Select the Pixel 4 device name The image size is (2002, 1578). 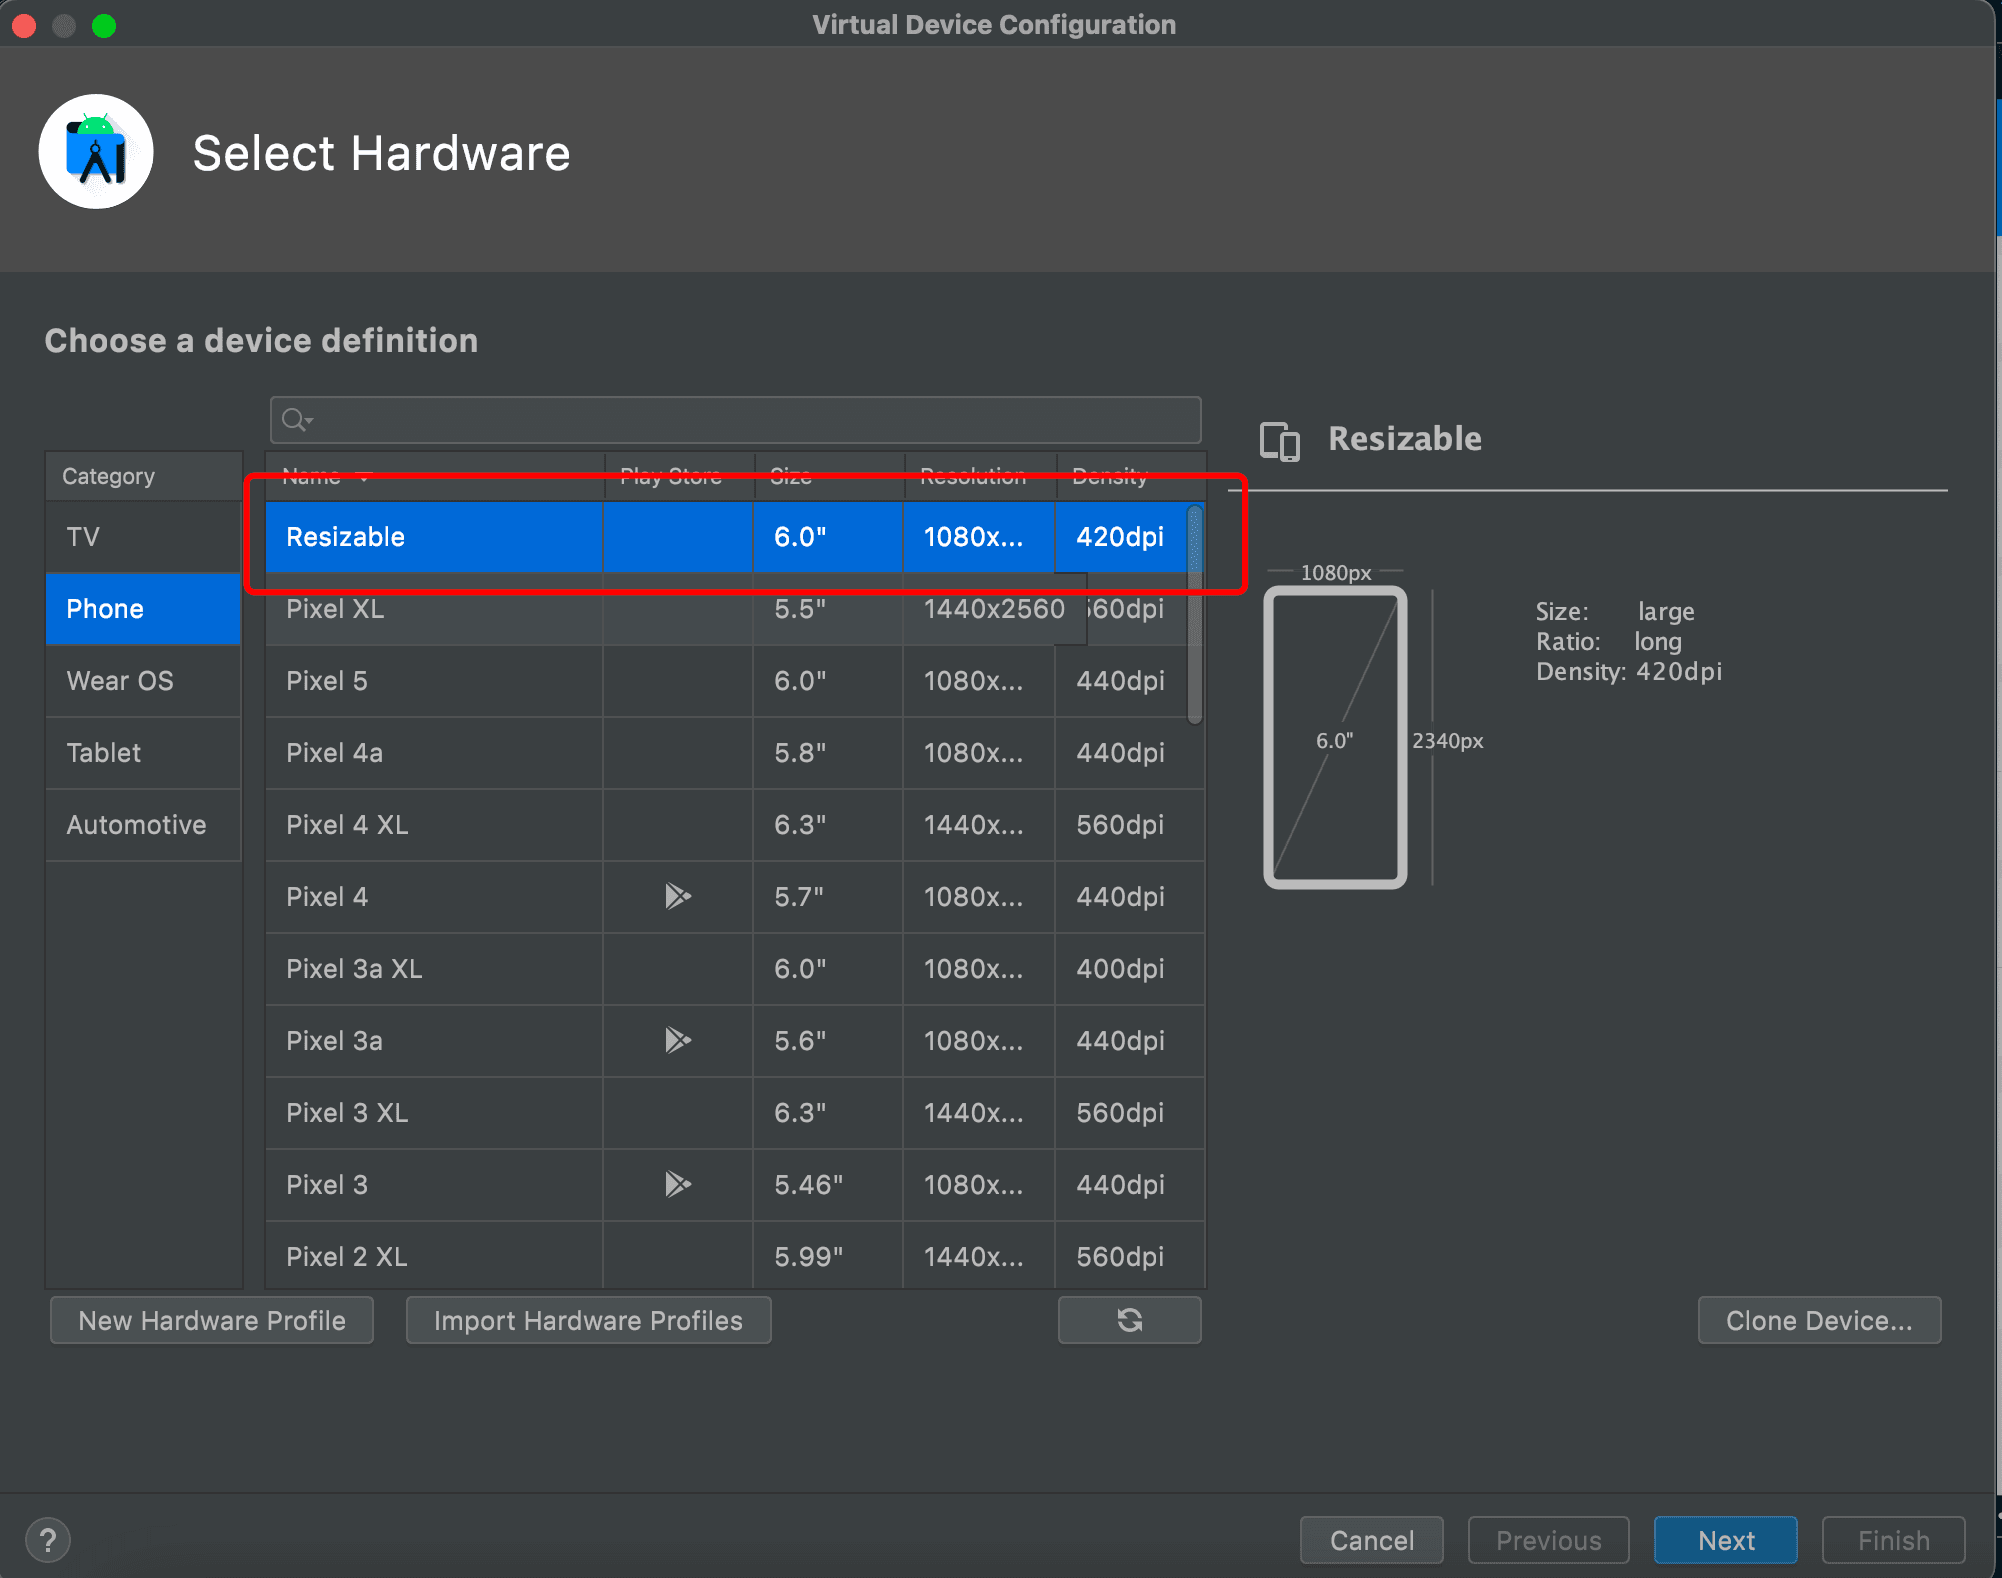[x=327, y=897]
